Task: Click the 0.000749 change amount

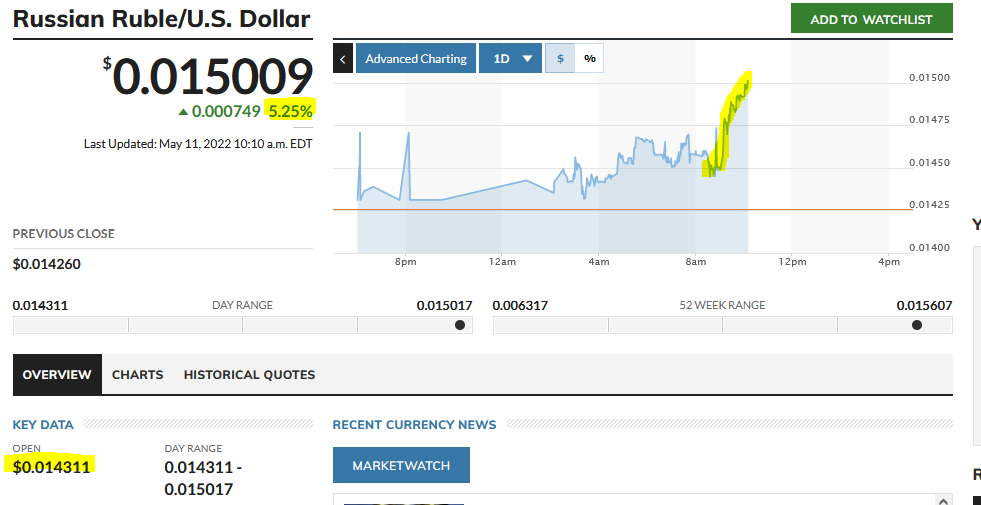Action: (226, 111)
